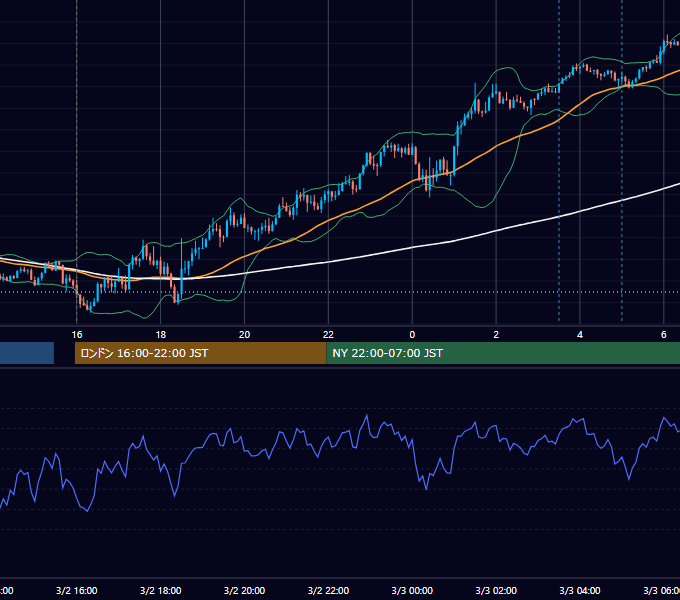Click the "3/3 02:00" timestamp on the bottom axis
The width and height of the screenshot is (680, 600).
point(496,590)
